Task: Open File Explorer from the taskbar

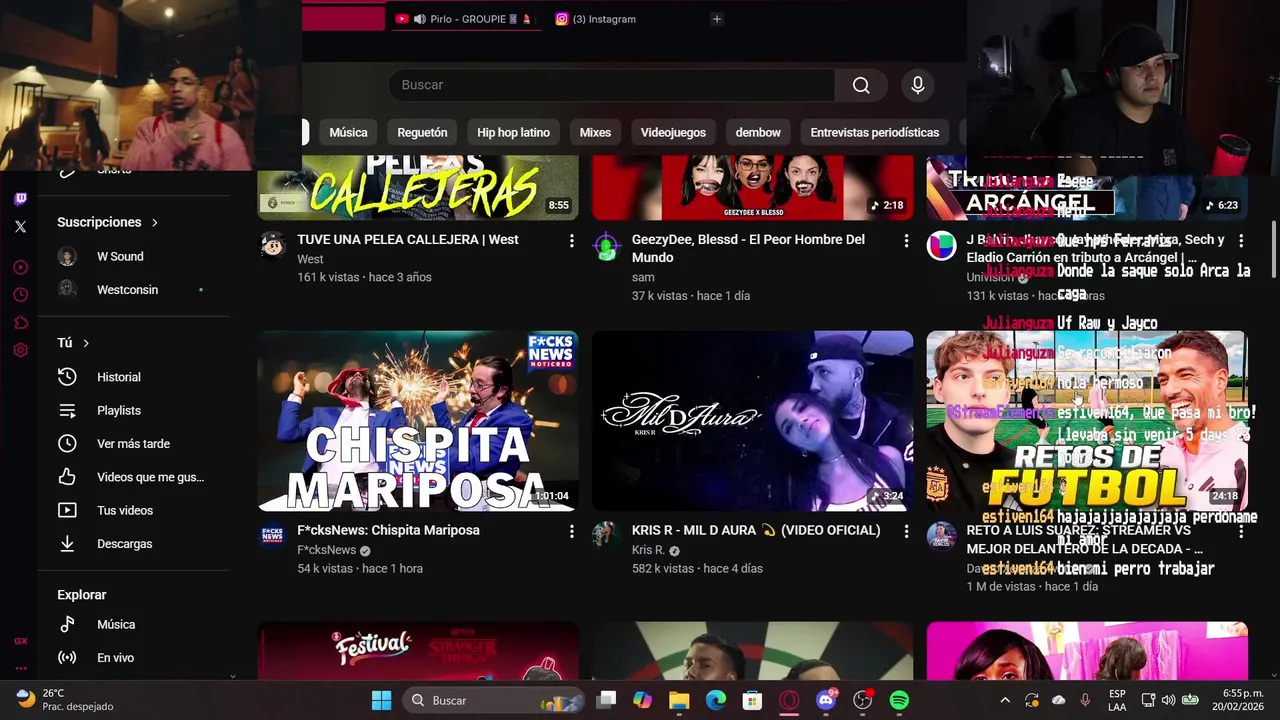Action: coord(679,700)
